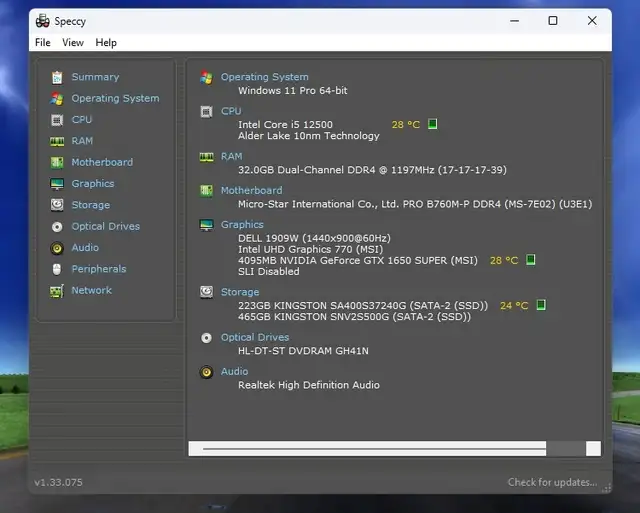
Task: Click drive icon beside Storage heading
Action: point(207,292)
